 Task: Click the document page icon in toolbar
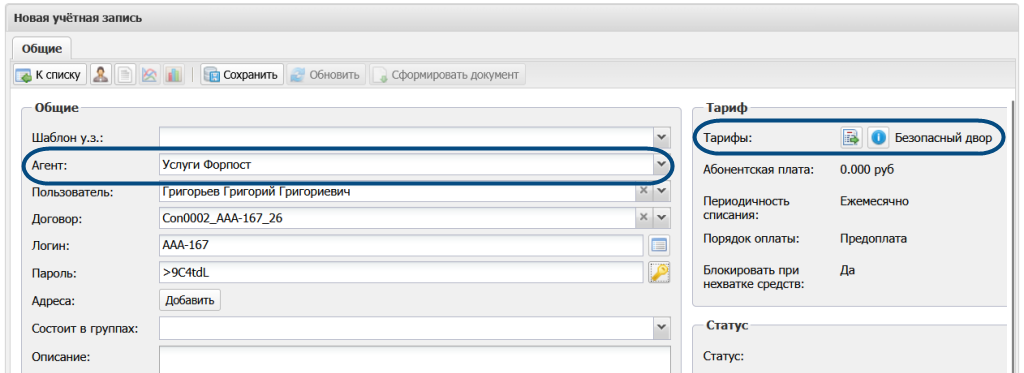point(125,74)
